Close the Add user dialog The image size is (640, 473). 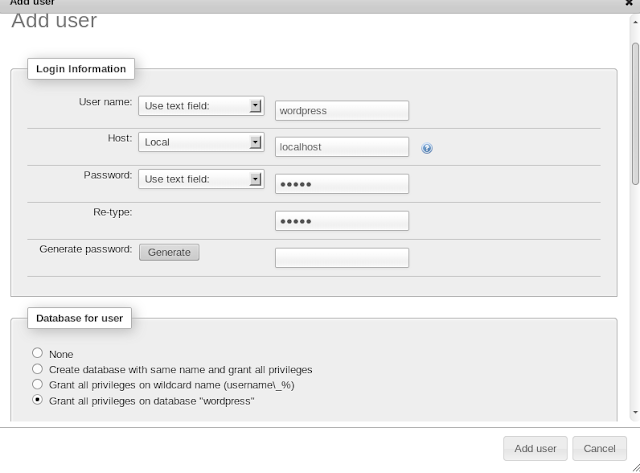tap(629, 3)
